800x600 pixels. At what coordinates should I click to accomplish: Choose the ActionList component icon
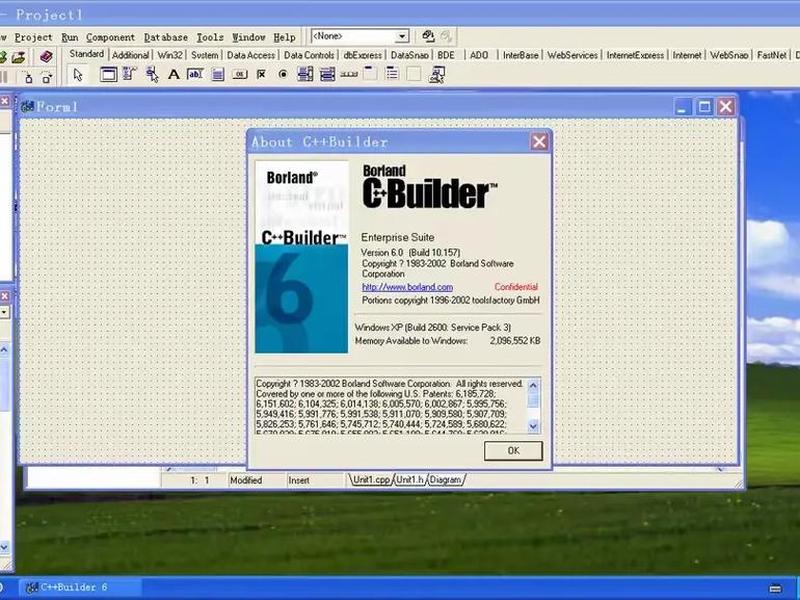[x=437, y=74]
